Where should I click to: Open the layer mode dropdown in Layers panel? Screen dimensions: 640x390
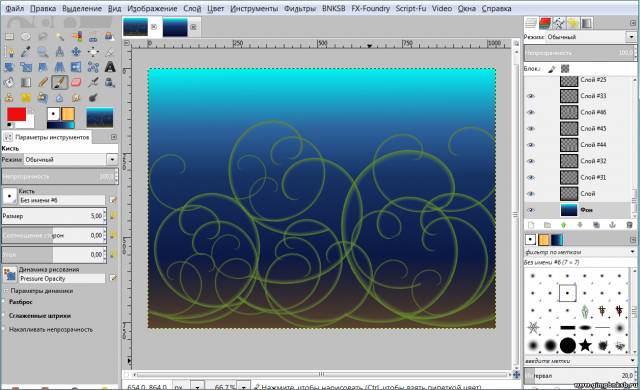point(591,37)
